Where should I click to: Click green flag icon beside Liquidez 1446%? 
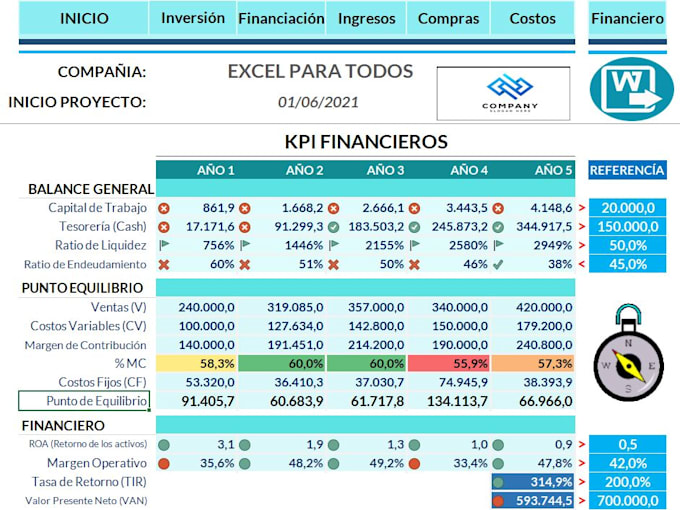coord(245,245)
